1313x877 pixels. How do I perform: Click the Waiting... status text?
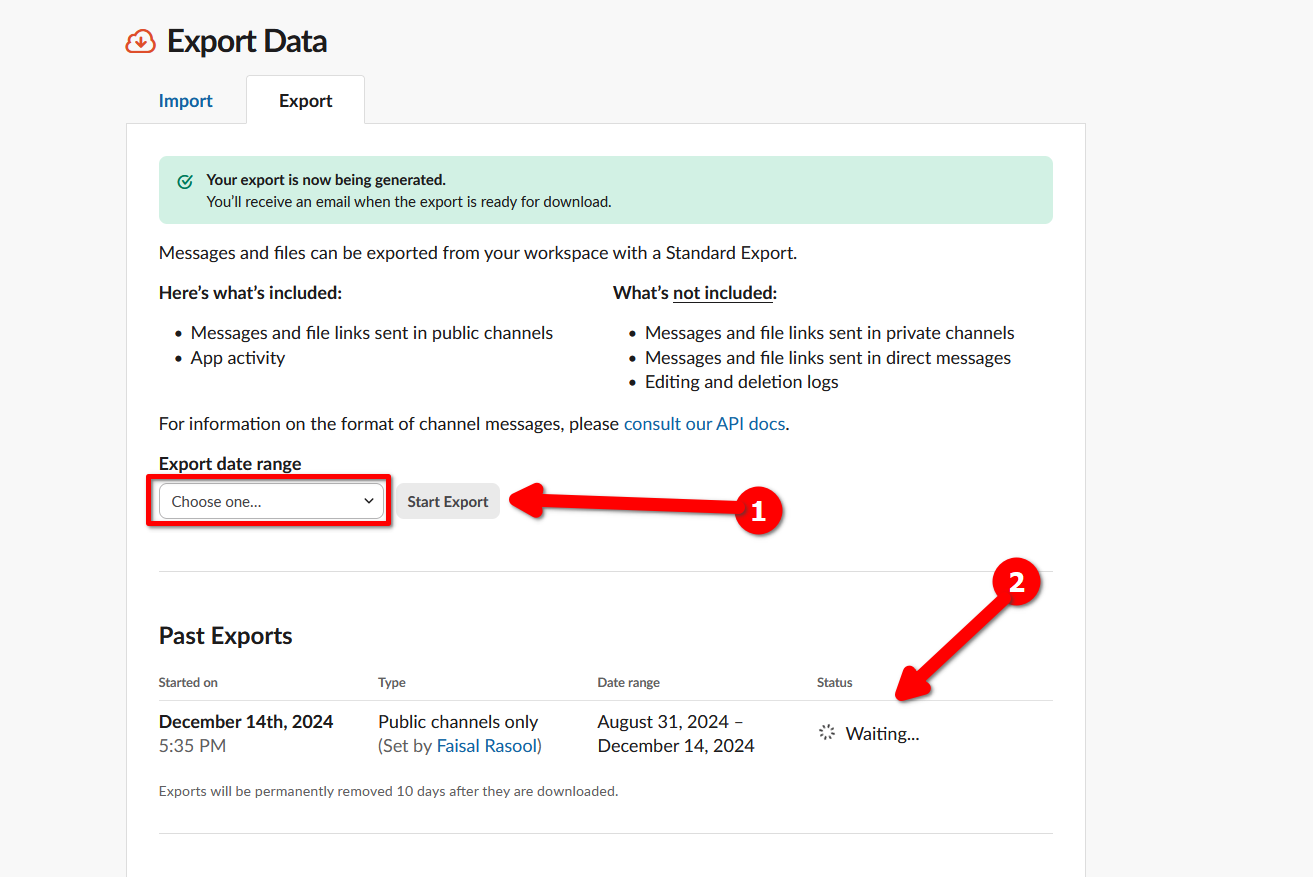[882, 734]
